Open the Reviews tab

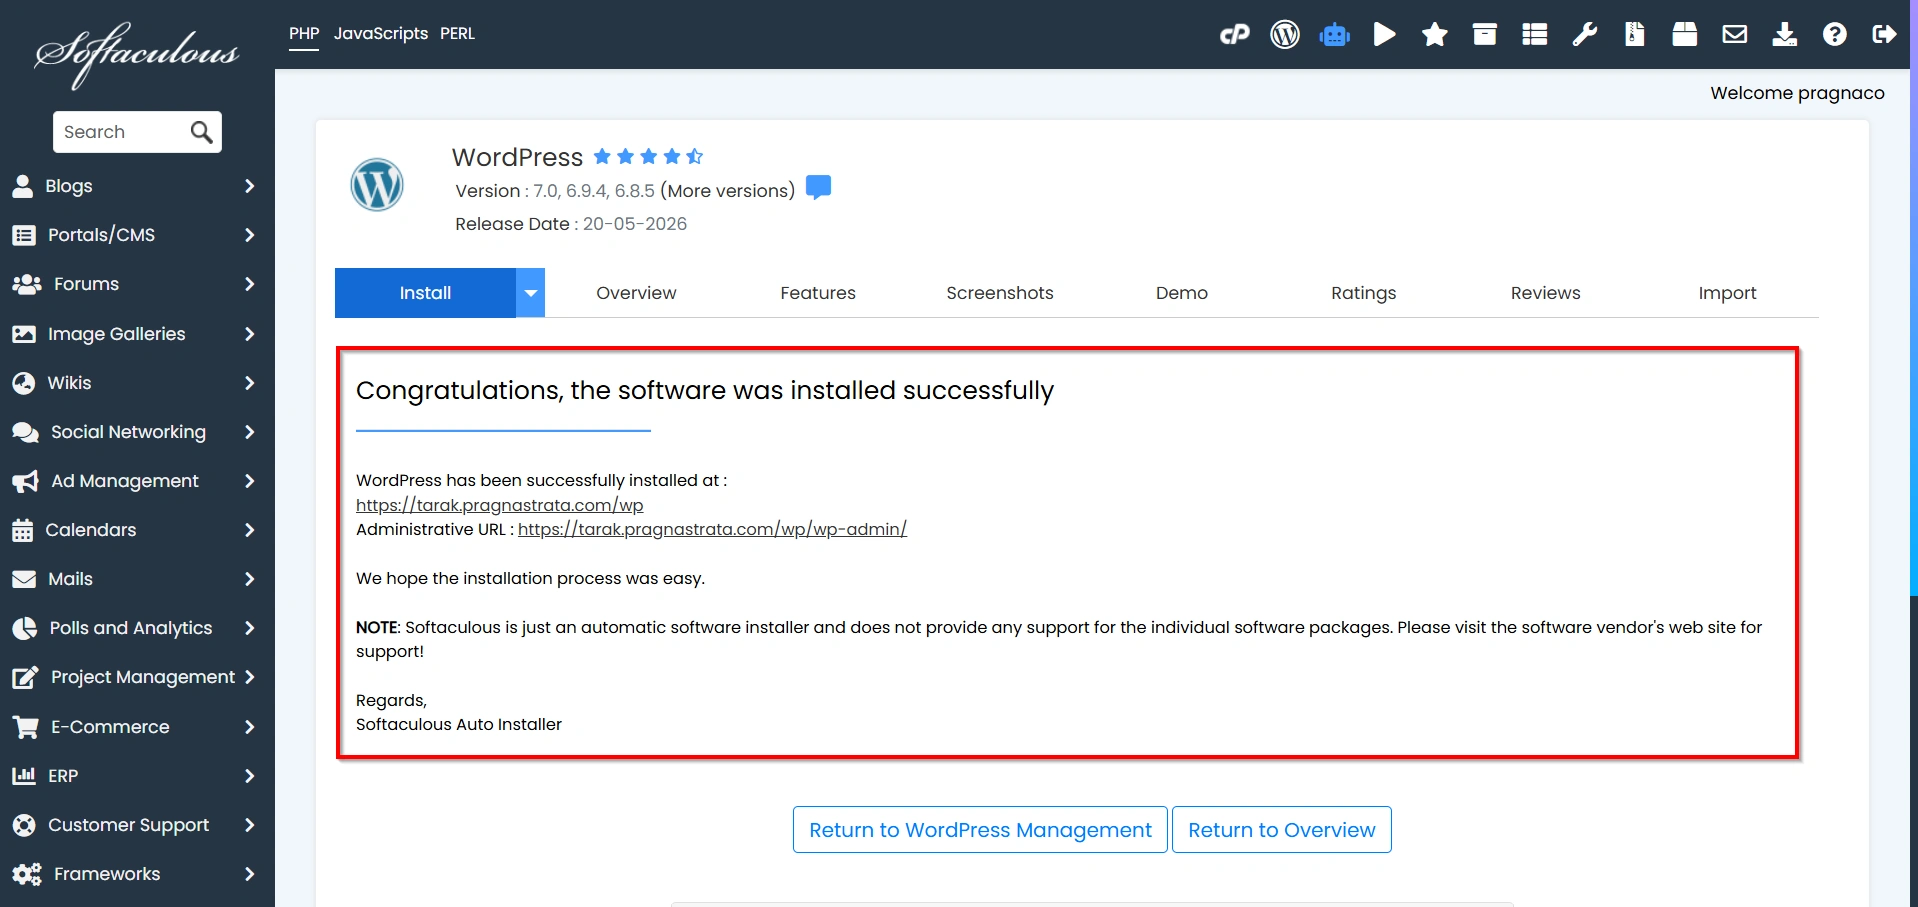tap(1546, 293)
